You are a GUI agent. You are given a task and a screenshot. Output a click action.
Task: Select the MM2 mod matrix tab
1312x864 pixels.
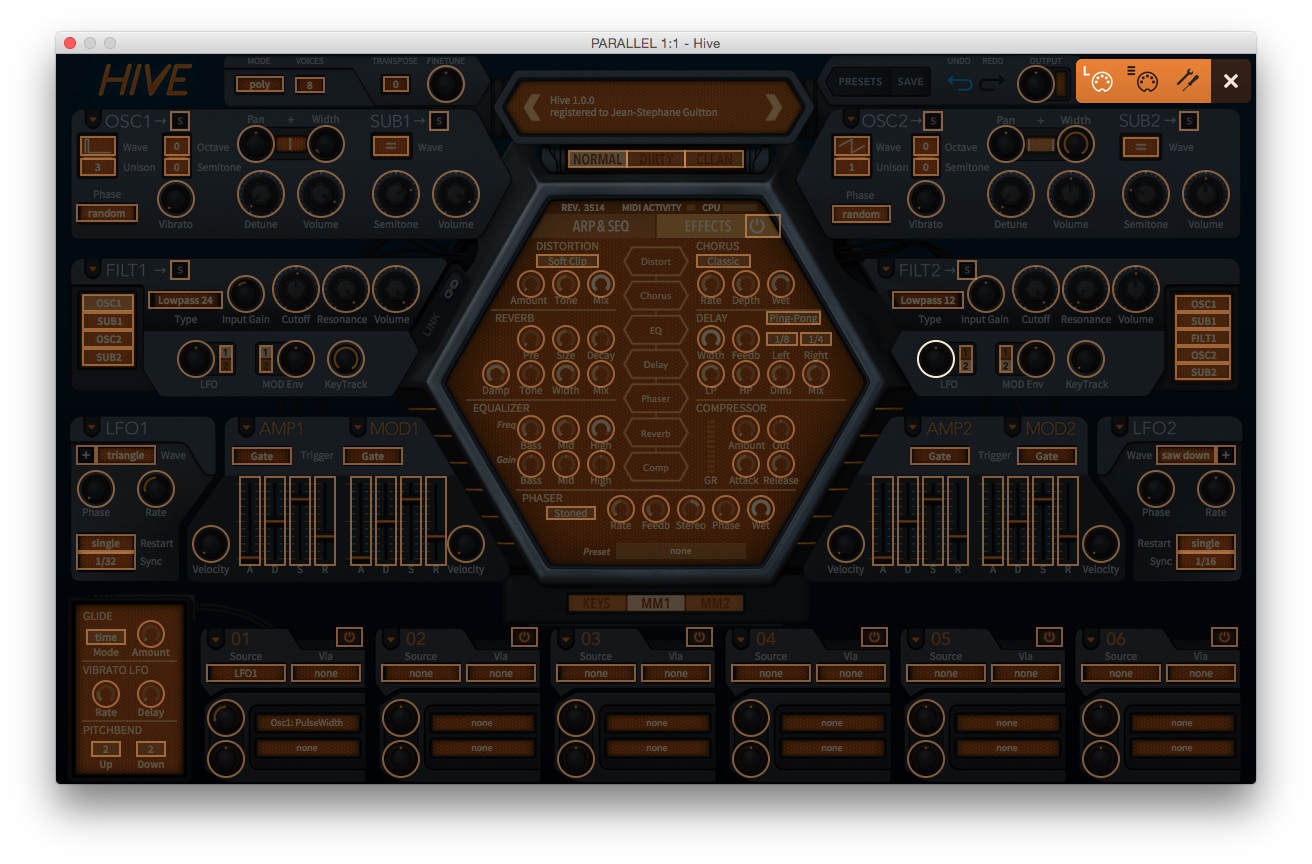point(715,603)
